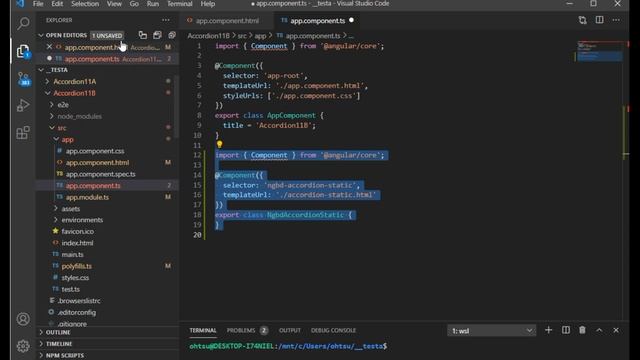
Task: Select the DEBUG CONSOLE panel tab
Action: [x=333, y=330]
